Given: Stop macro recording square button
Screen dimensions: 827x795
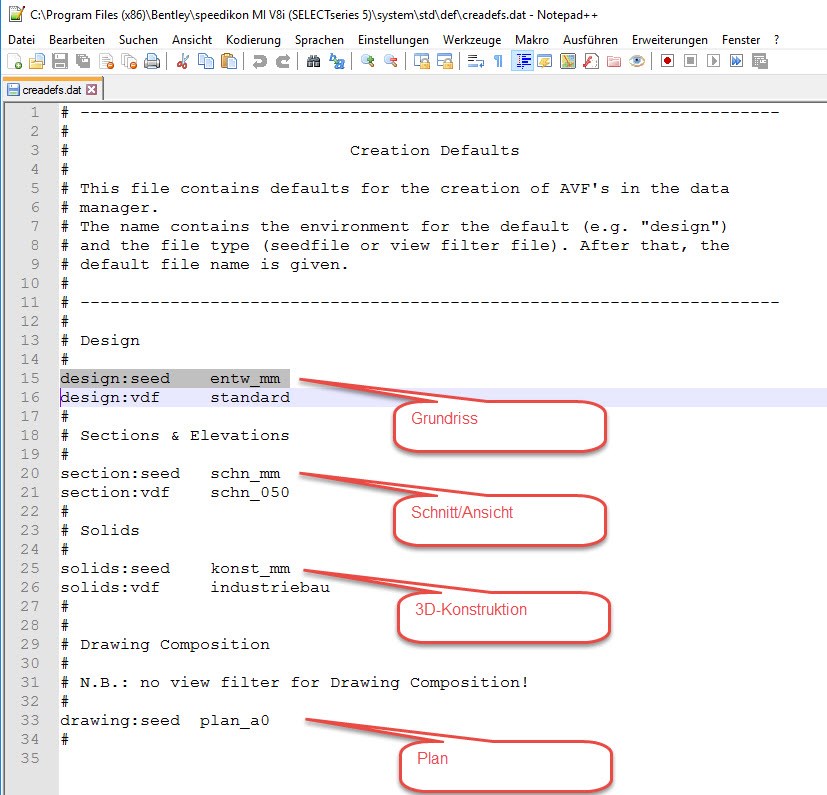Looking at the screenshot, I should click(690, 62).
